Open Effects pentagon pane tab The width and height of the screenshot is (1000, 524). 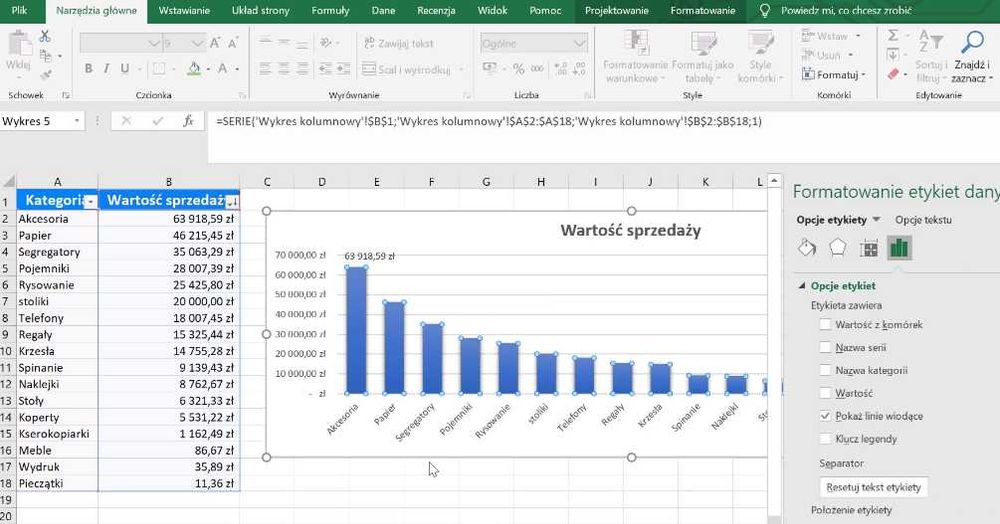pos(837,247)
